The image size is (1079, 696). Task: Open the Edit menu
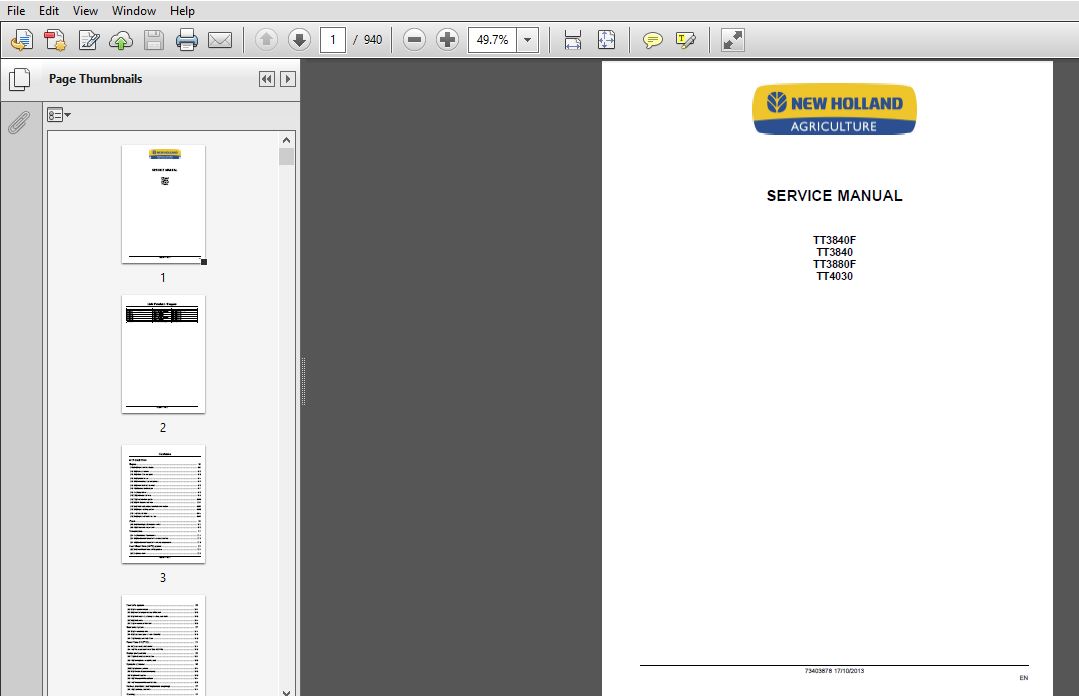coord(49,10)
